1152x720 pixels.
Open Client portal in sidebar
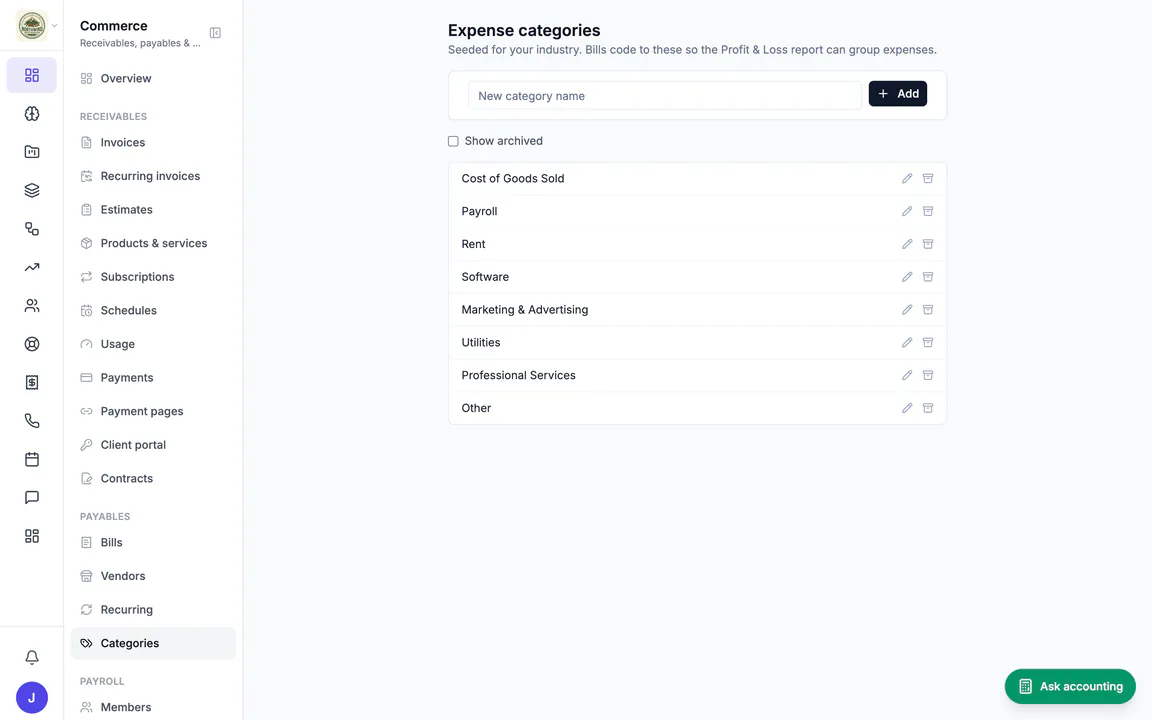[x=153, y=445]
